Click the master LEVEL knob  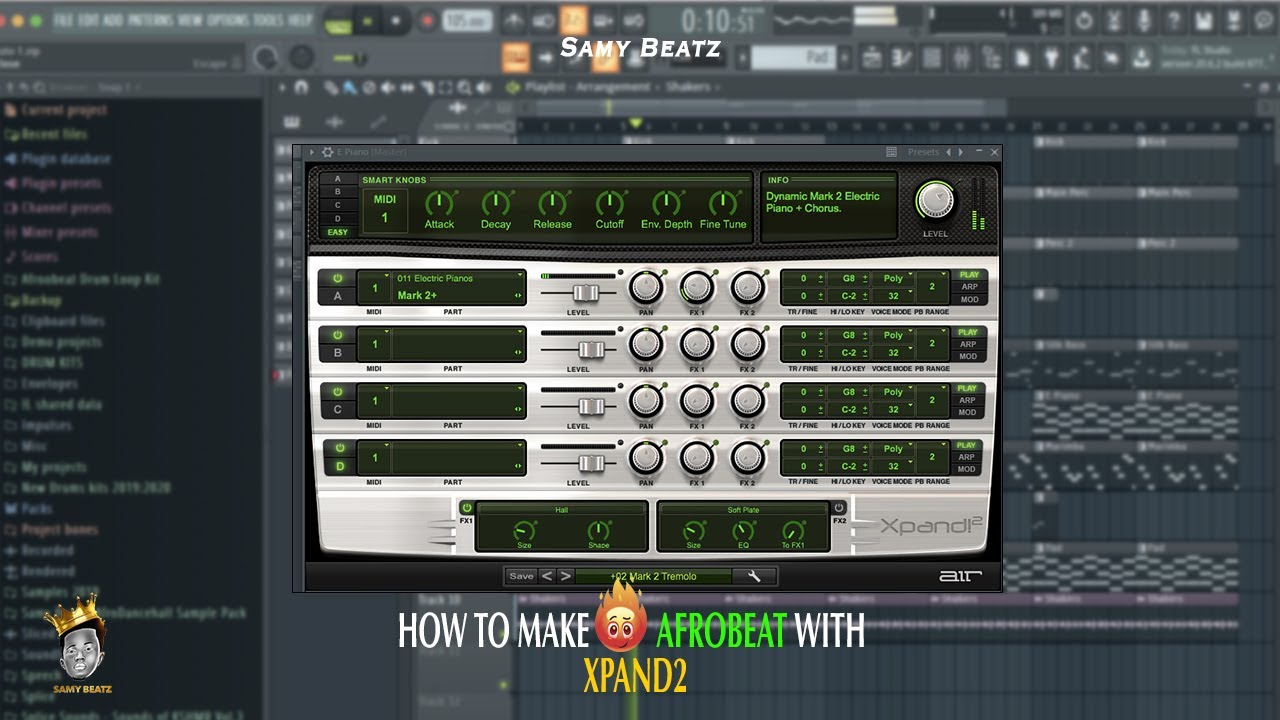935,201
